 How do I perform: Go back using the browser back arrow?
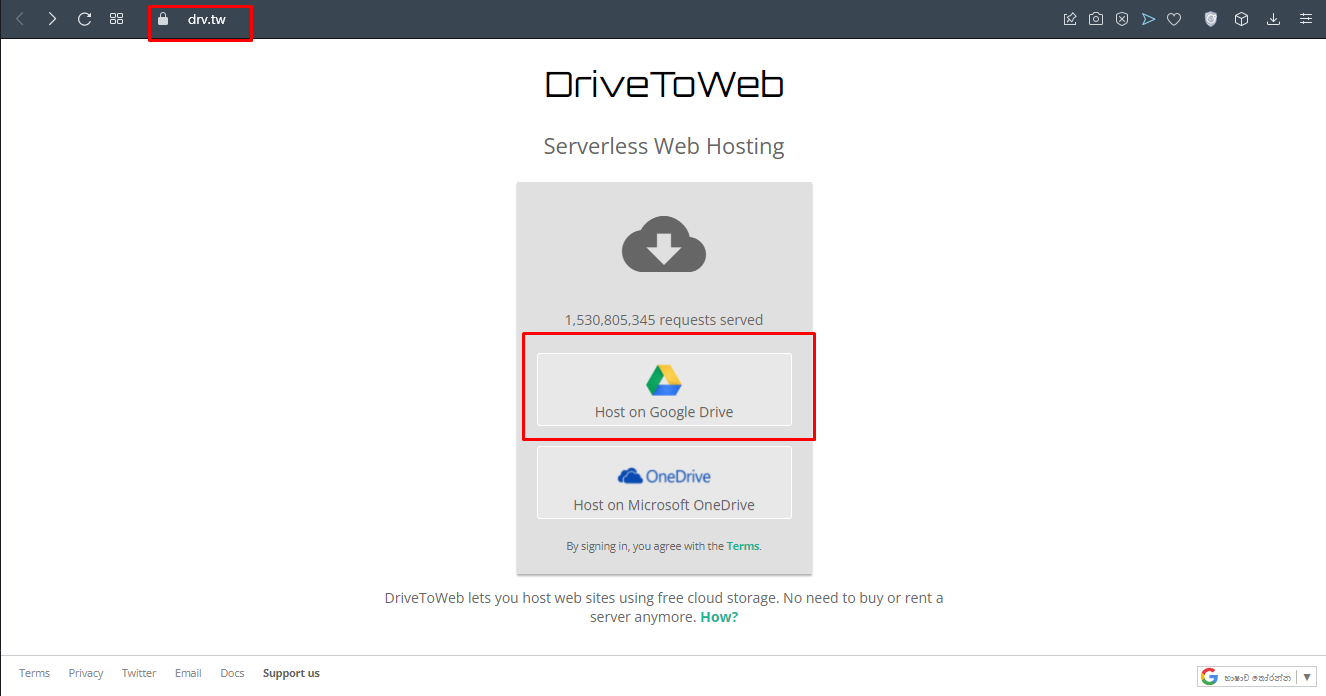click(20, 19)
